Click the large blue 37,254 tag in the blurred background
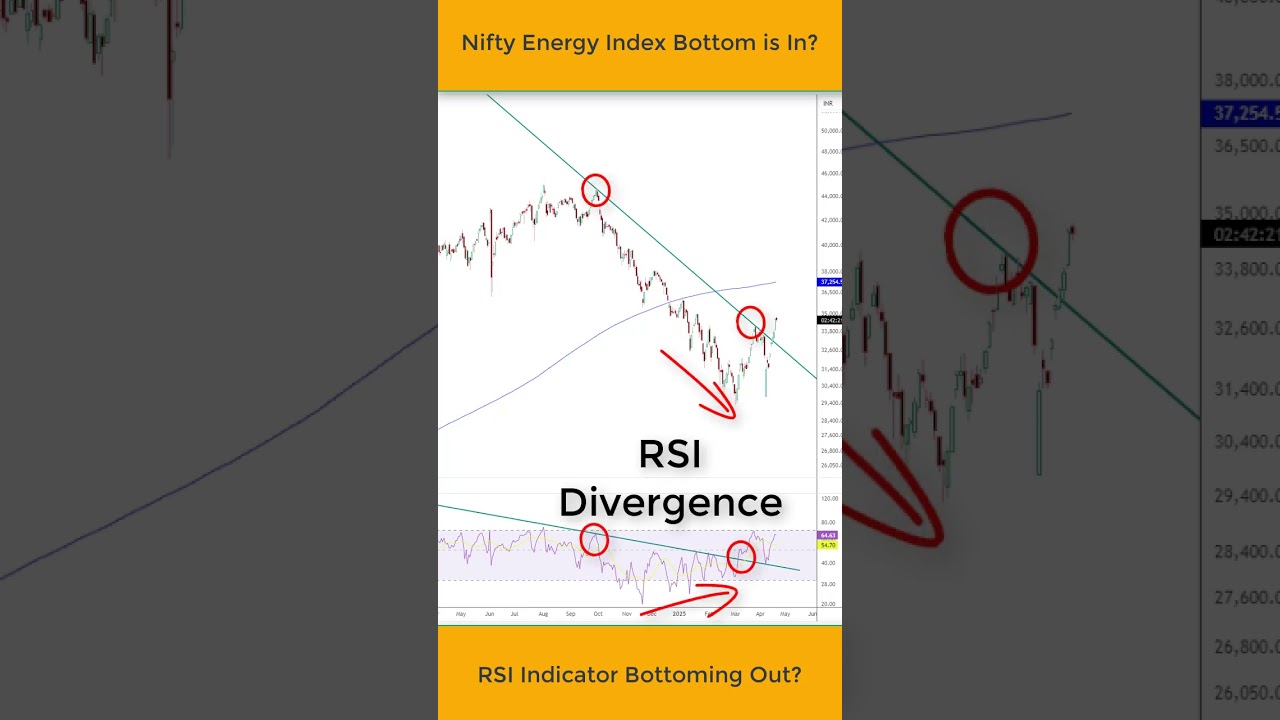This screenshot has width=1280, height=720. pos(1240,114)
